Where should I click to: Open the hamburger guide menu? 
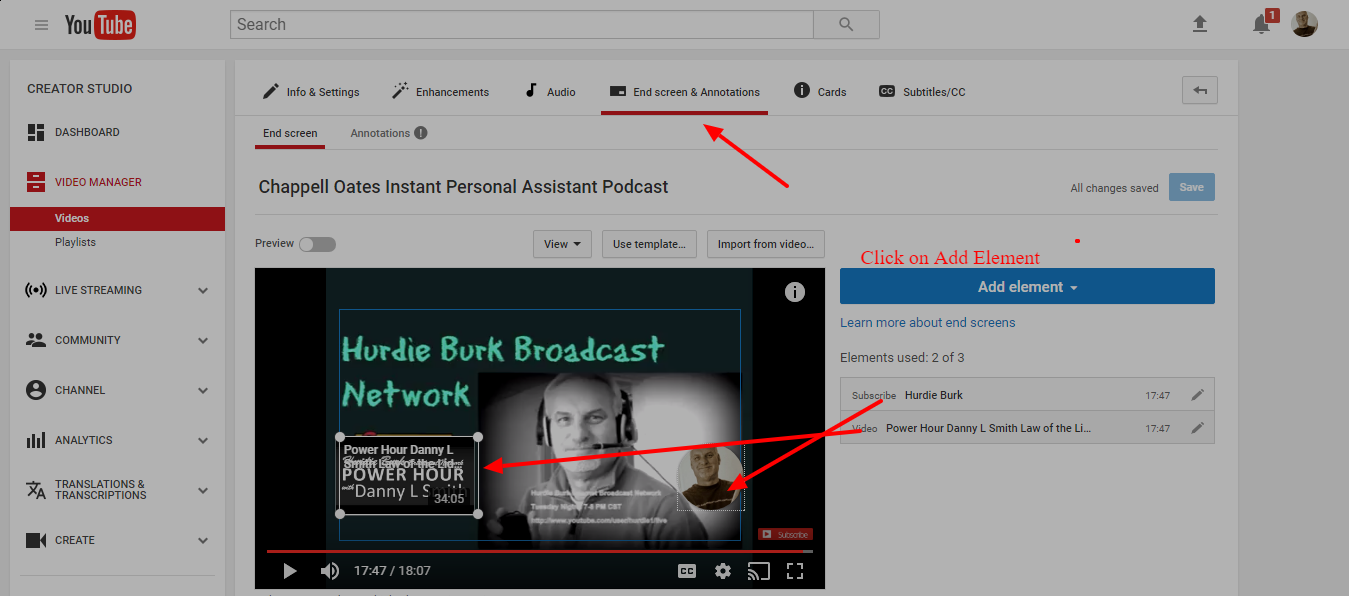click(41, 25)
